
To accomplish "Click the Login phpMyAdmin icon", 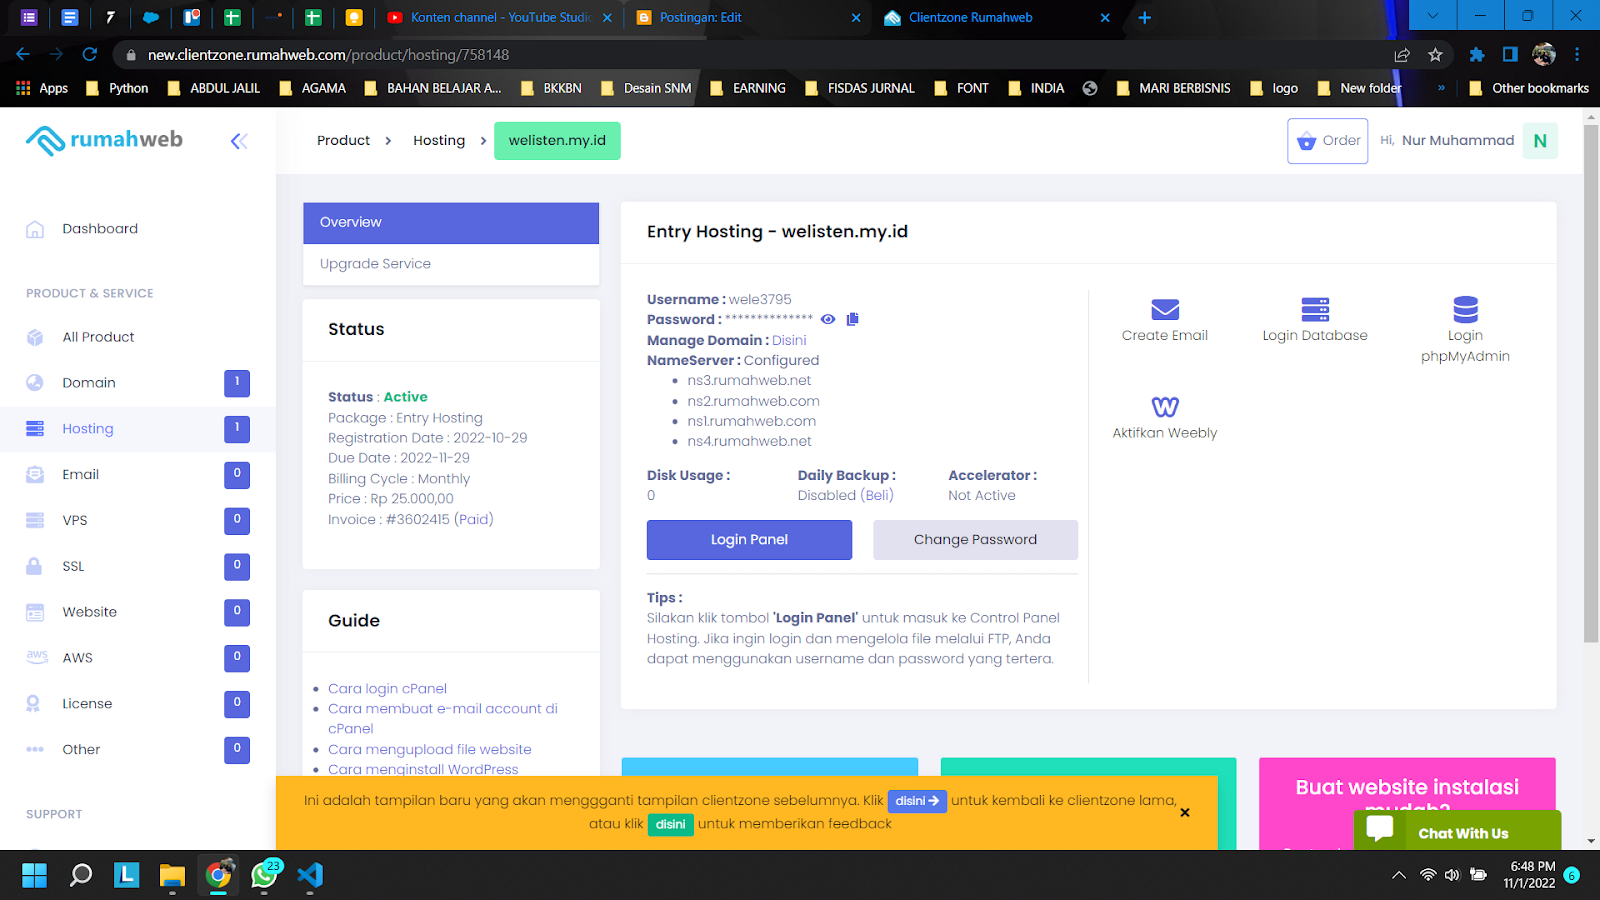I will [1465, 310].
